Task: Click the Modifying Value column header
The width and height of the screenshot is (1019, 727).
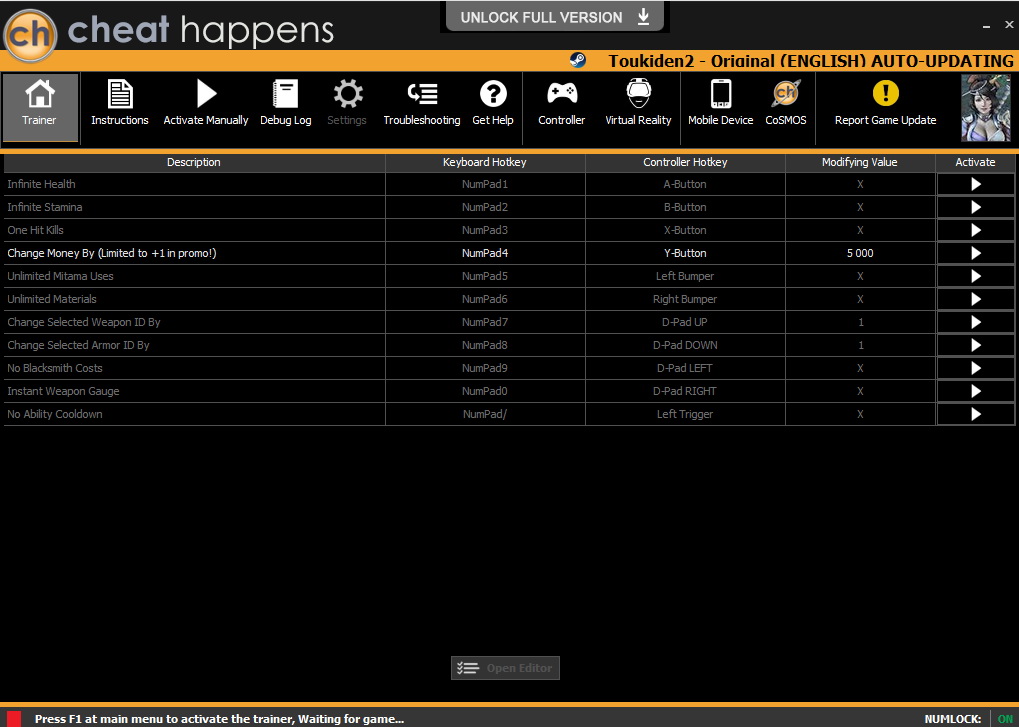Action: 860,162
